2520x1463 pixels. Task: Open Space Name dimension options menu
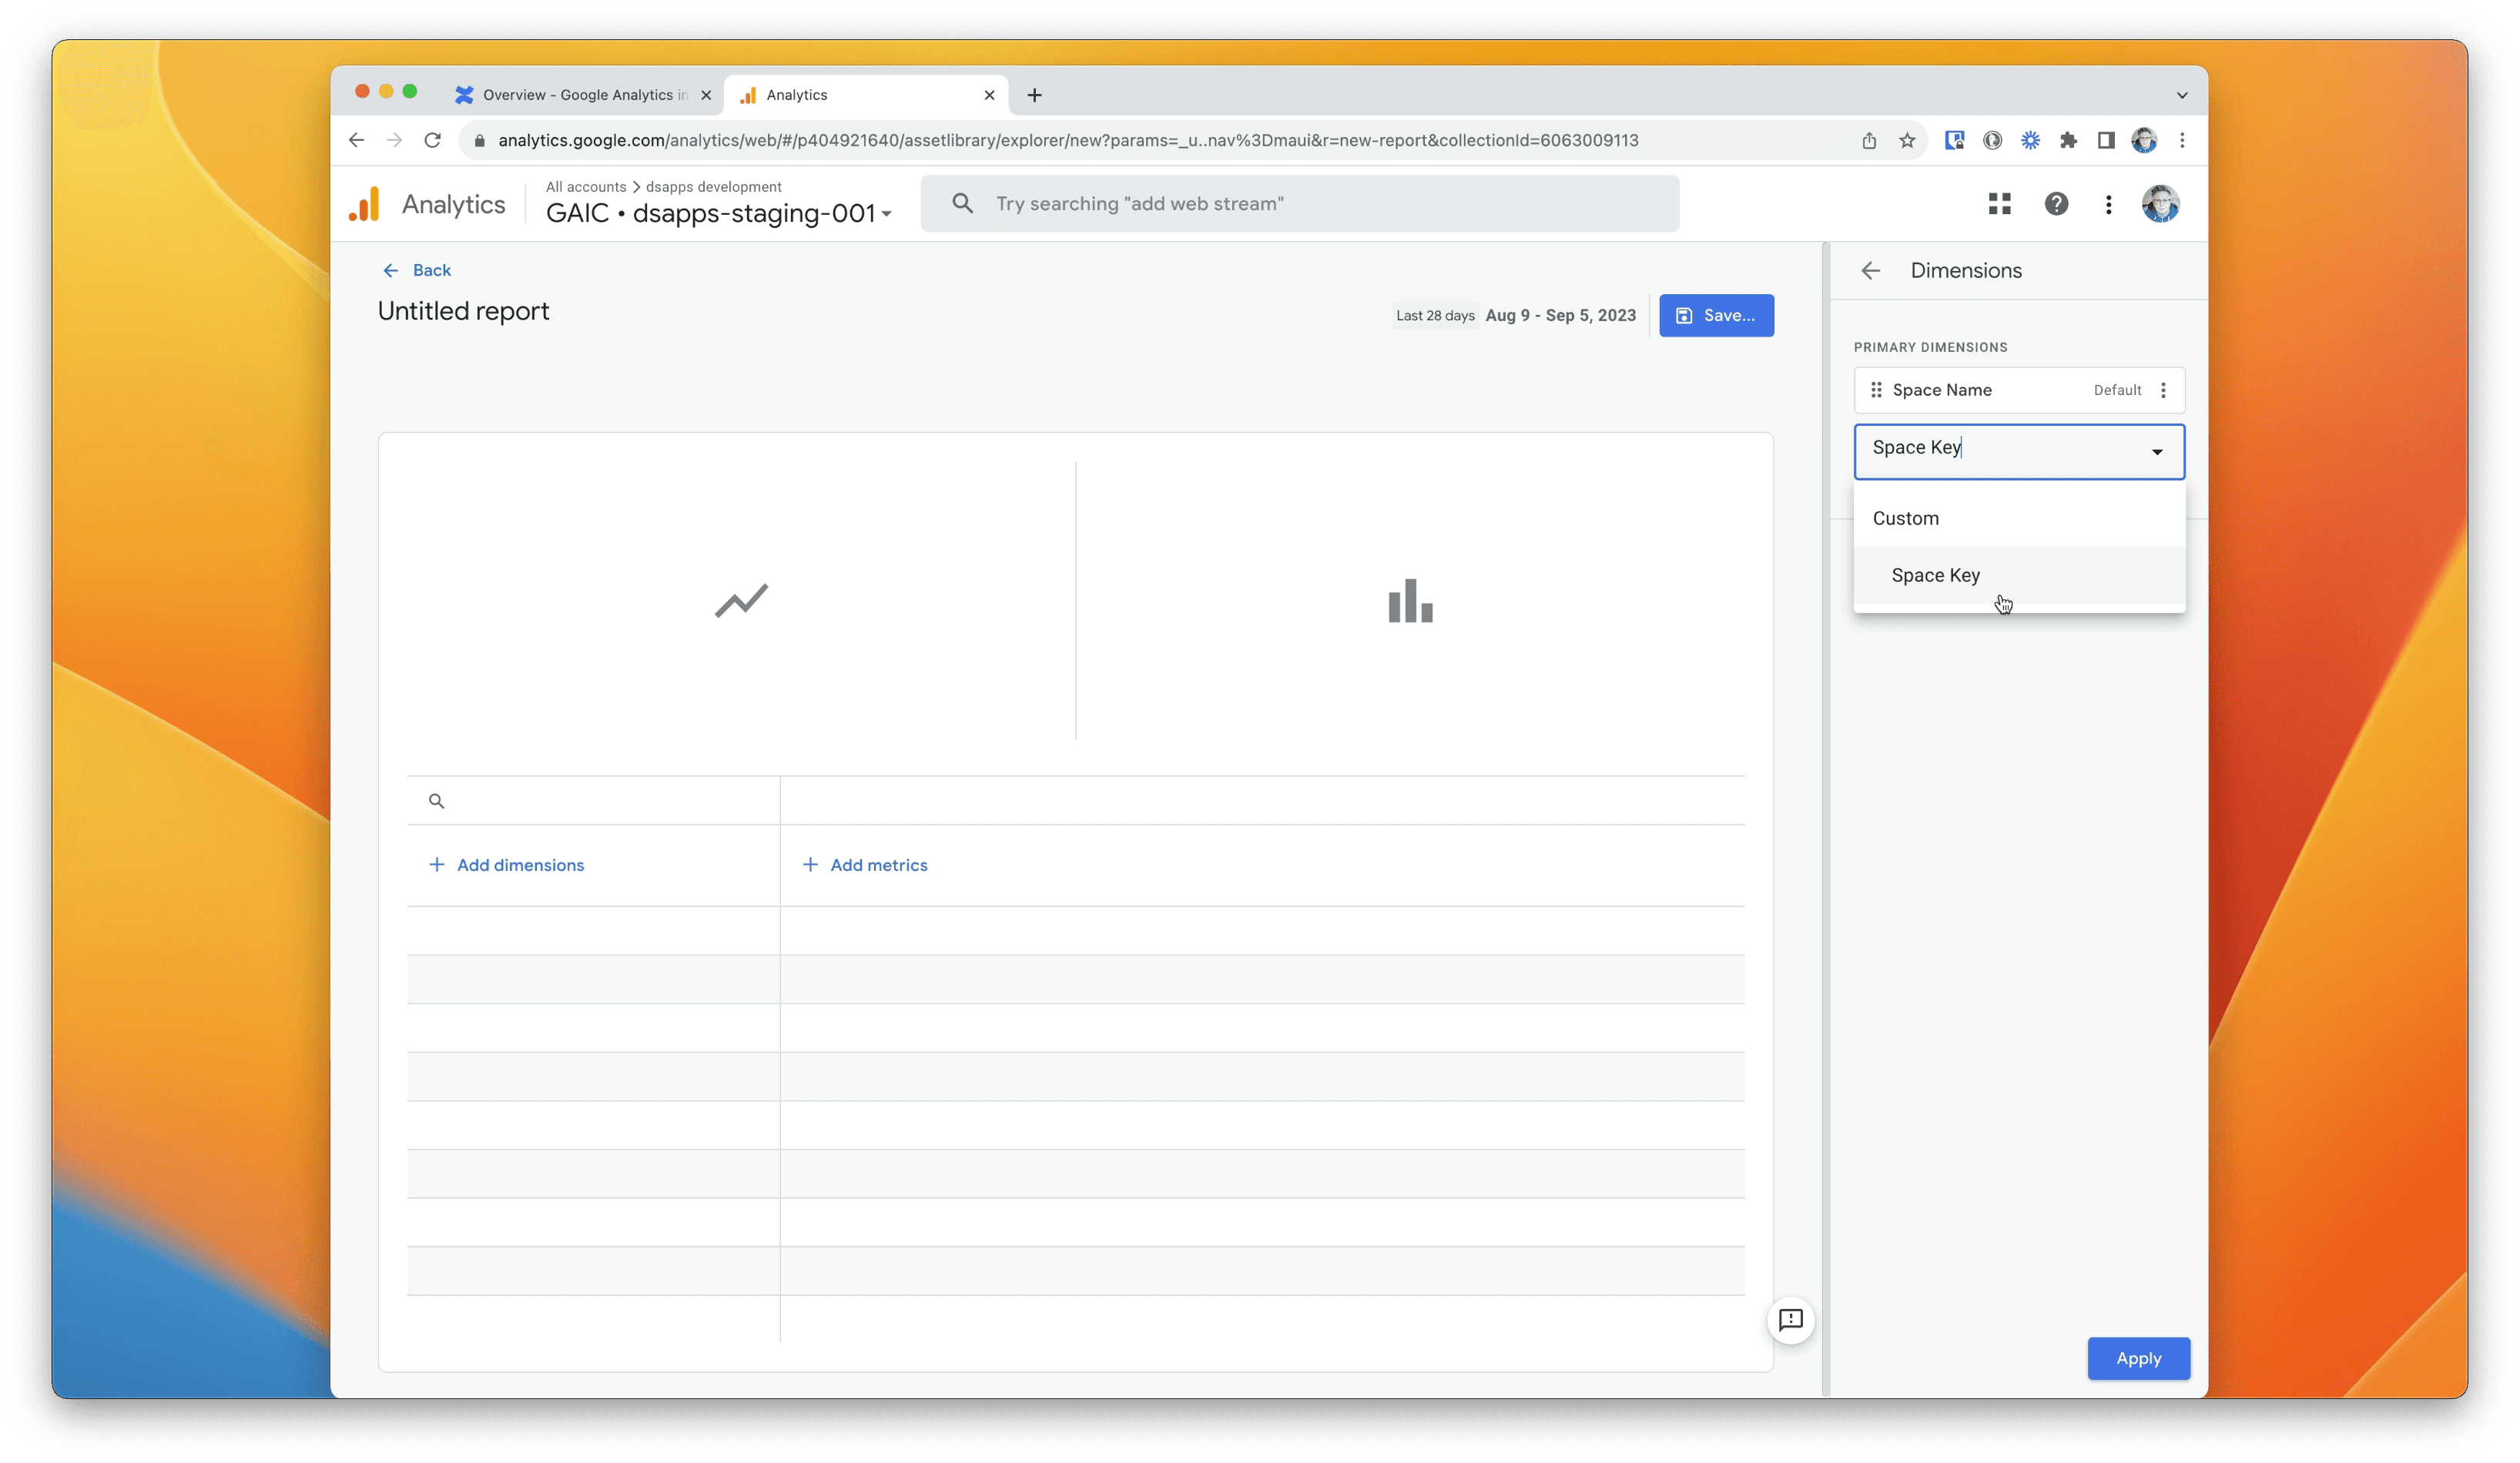2163,390
